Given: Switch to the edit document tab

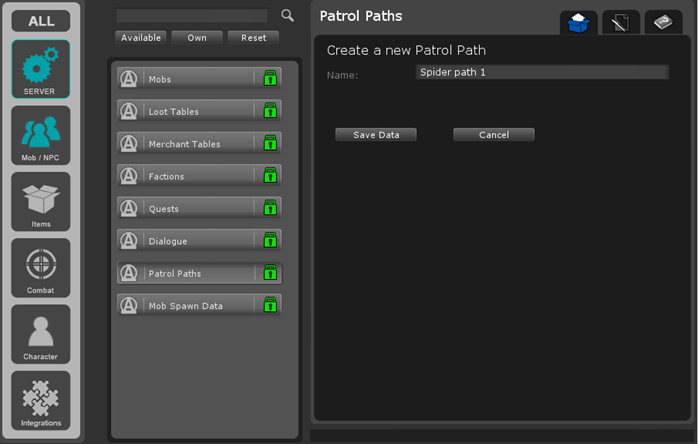Looking at the screenshot, I should point(620,23).
